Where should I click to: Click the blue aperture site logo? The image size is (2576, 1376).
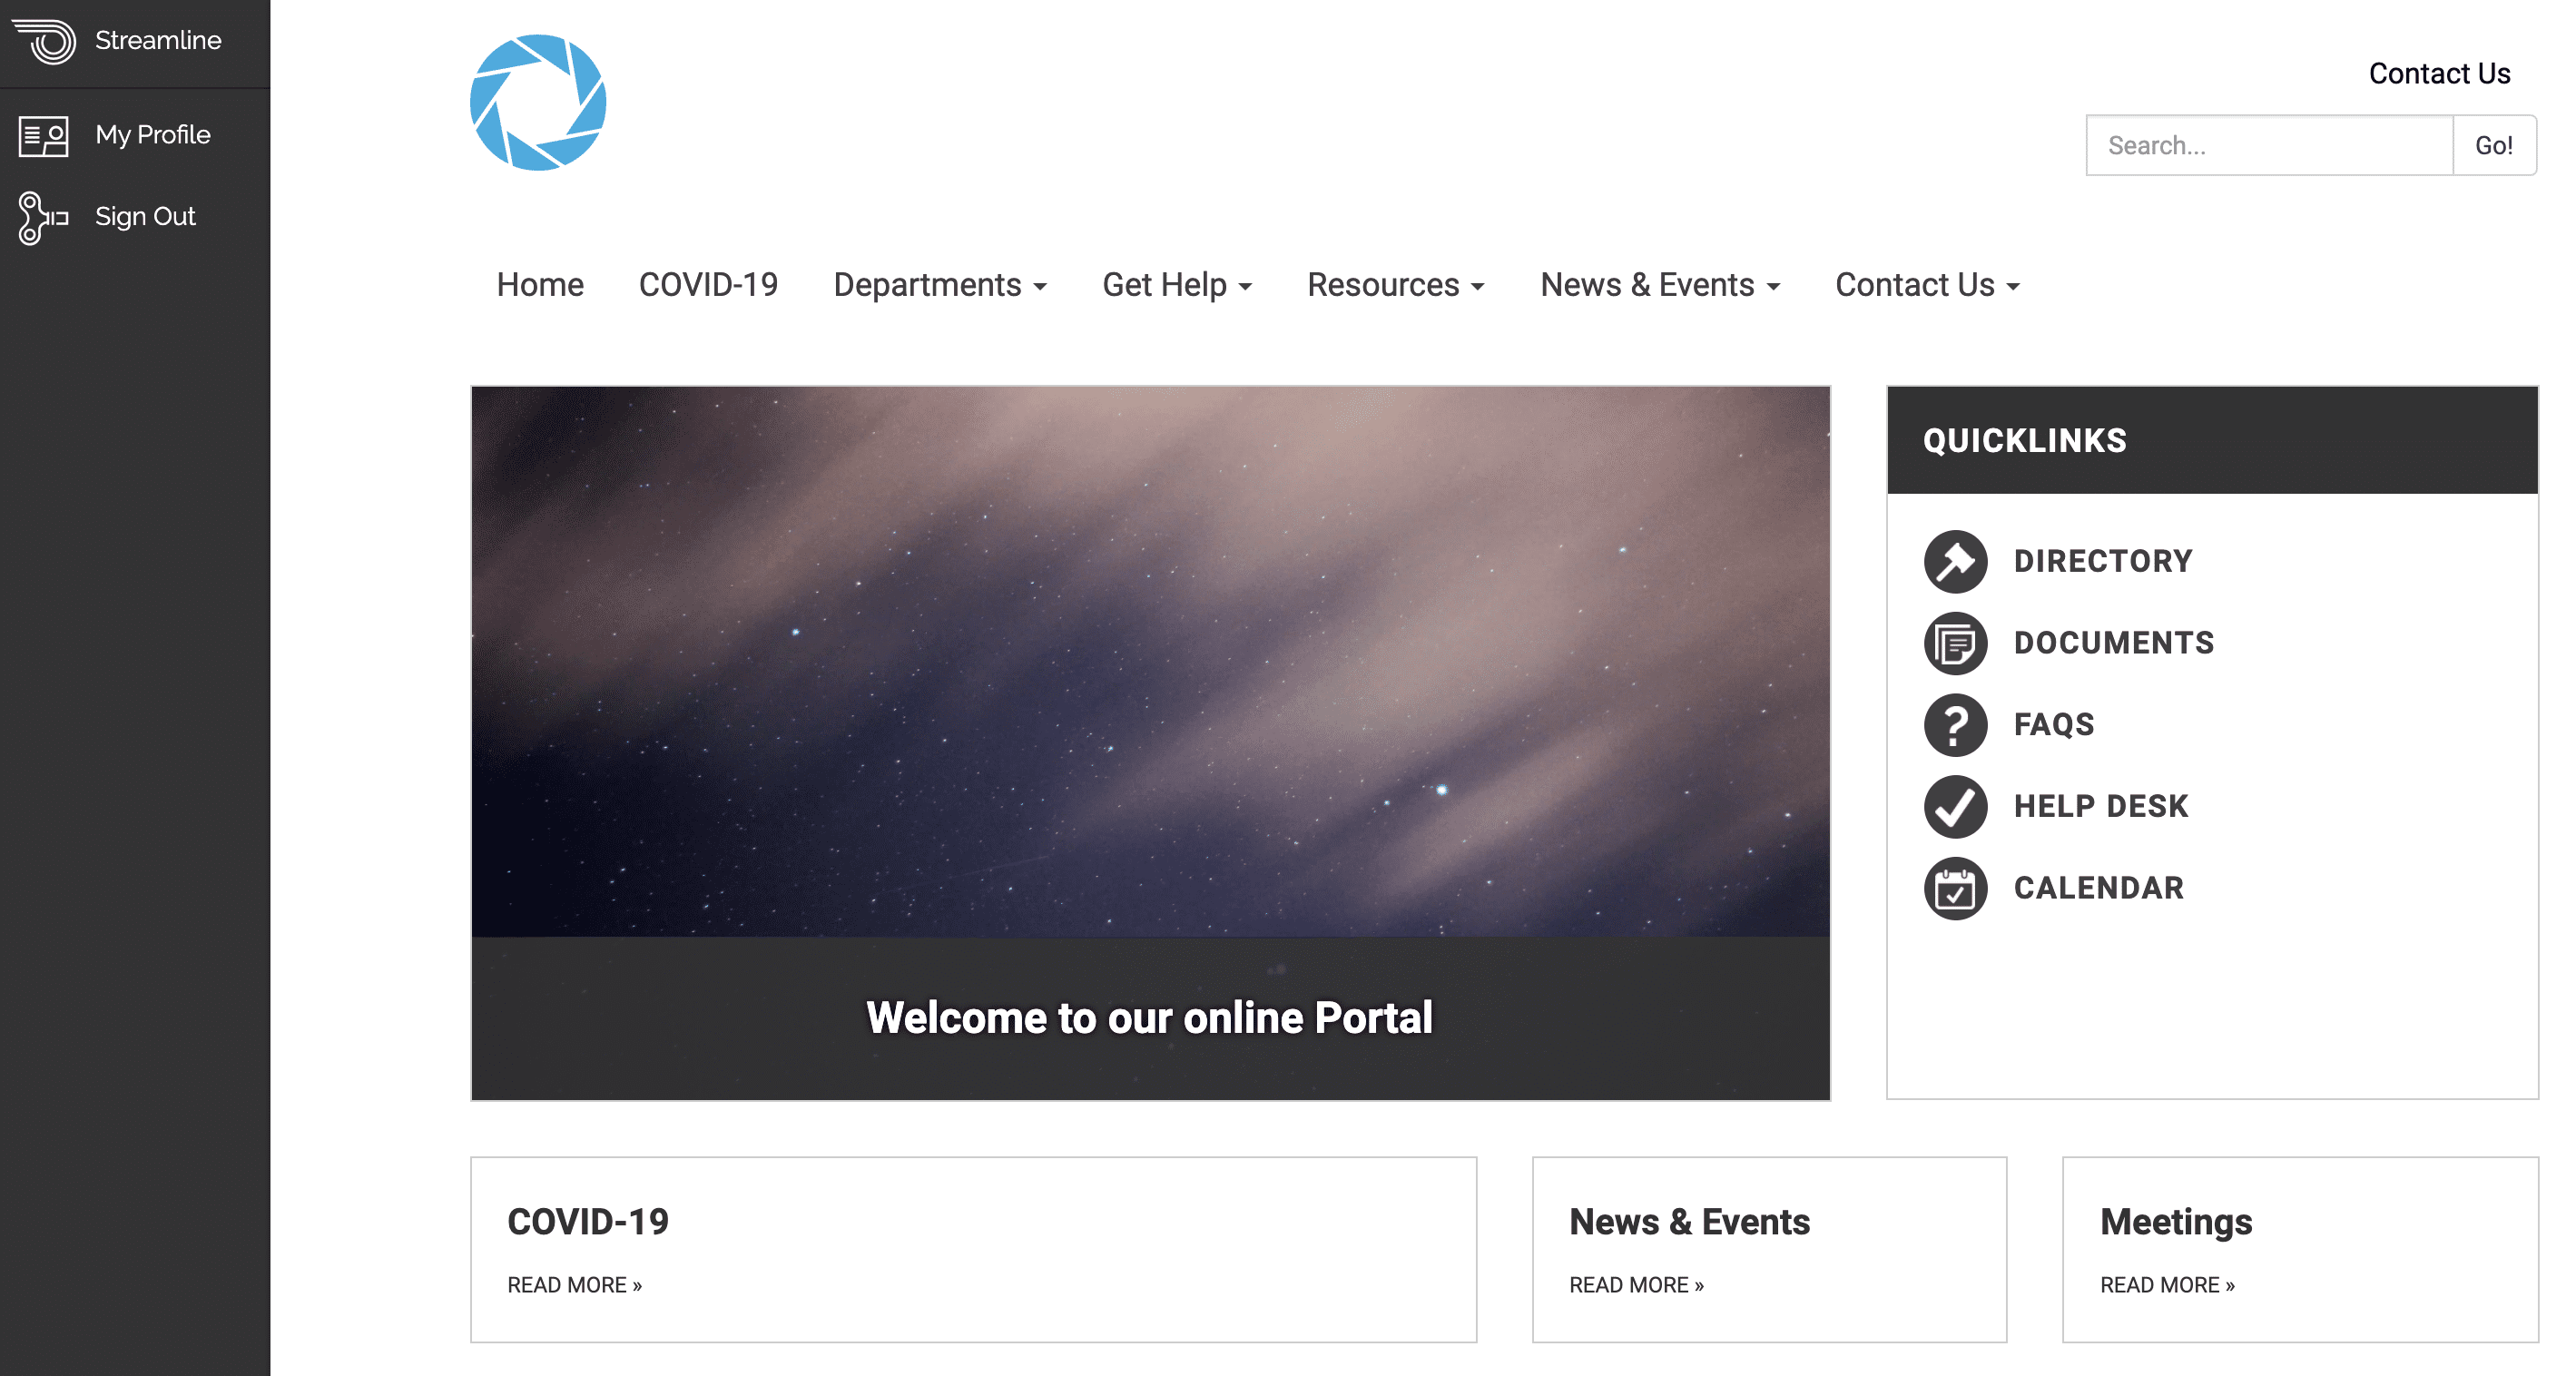[x=538, y=103]
